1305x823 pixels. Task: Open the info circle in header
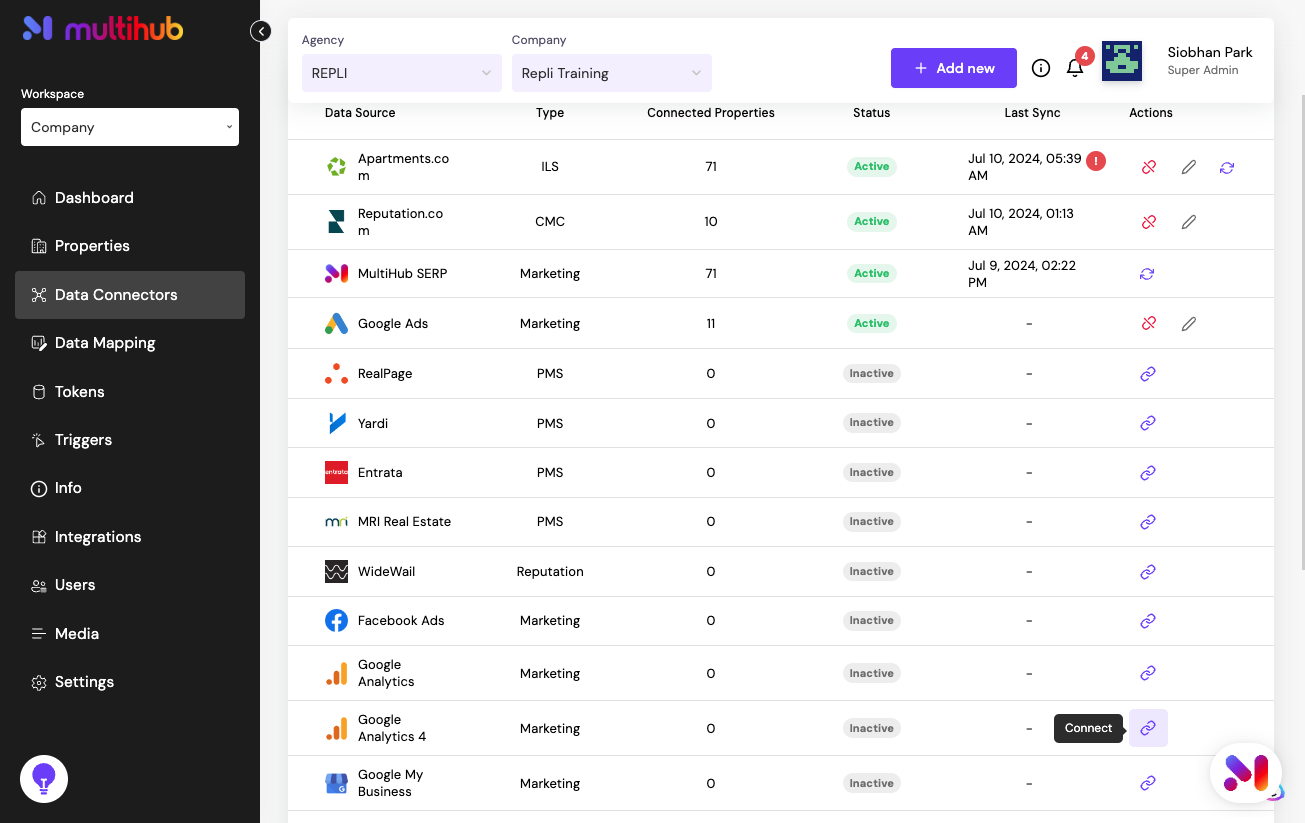[x=1041, y=68]
